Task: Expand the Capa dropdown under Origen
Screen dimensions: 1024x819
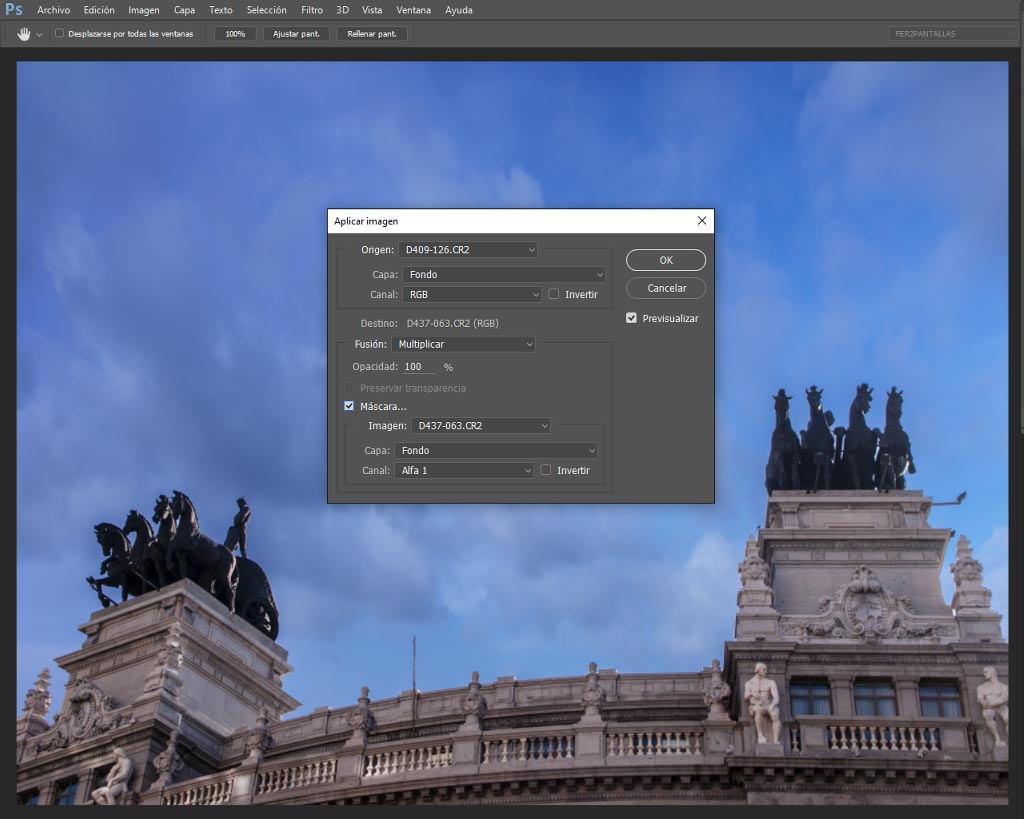Action: (x=504, y=274)
